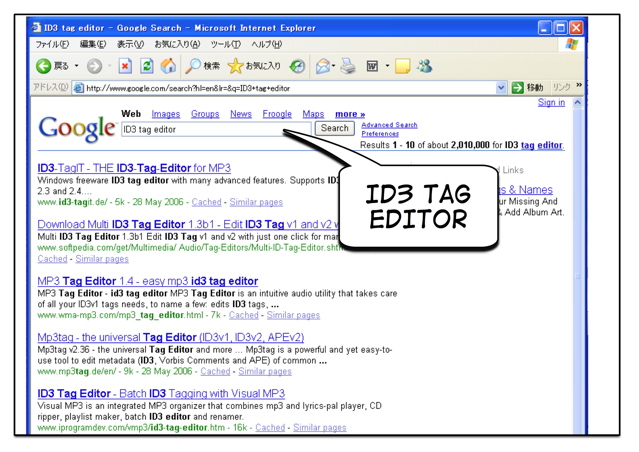
Task: Open Mp3tag universal Tag Editor result
Action: (171, 337)
